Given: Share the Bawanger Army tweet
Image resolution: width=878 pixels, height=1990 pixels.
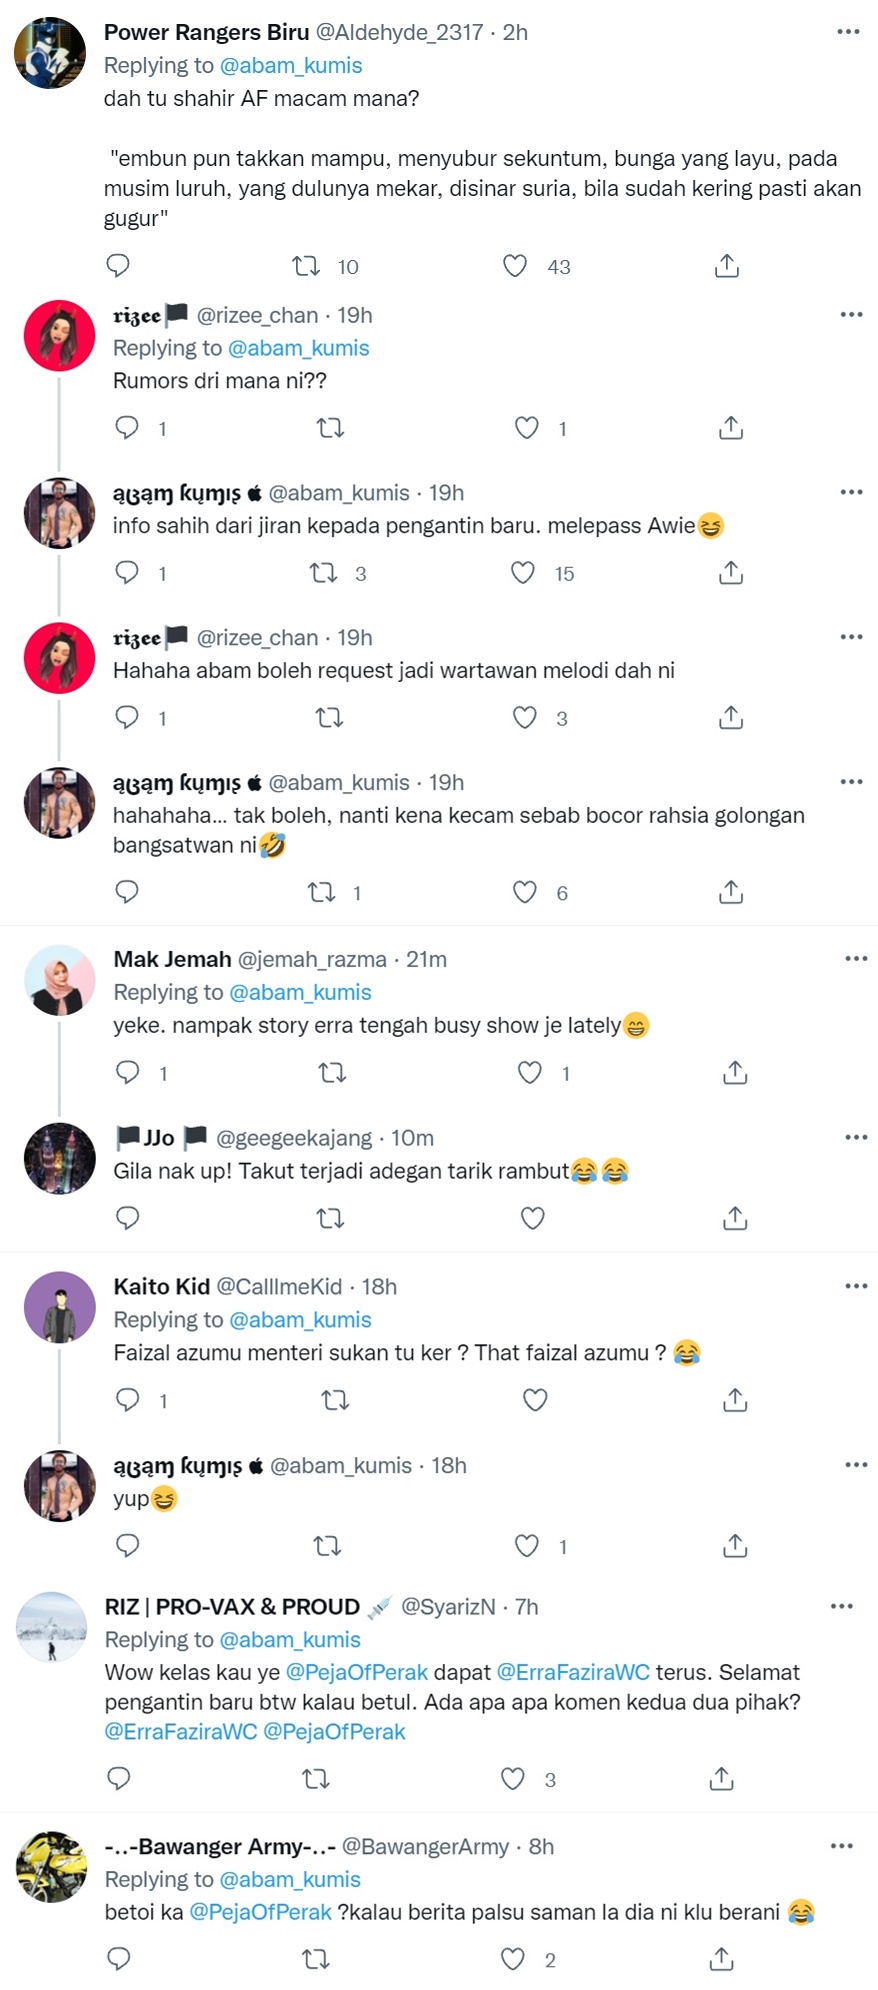Looking at the screenshot, I should point(721,1959).
